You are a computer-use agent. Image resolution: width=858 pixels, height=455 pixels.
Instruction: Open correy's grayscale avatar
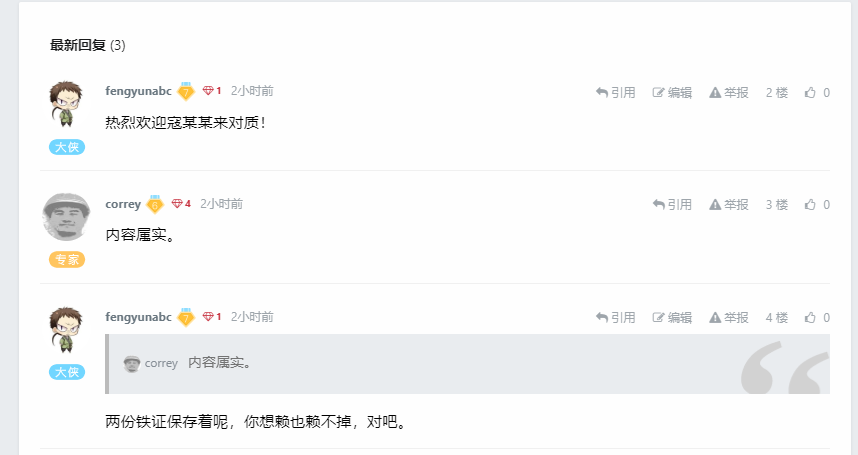tap(66, 217)
